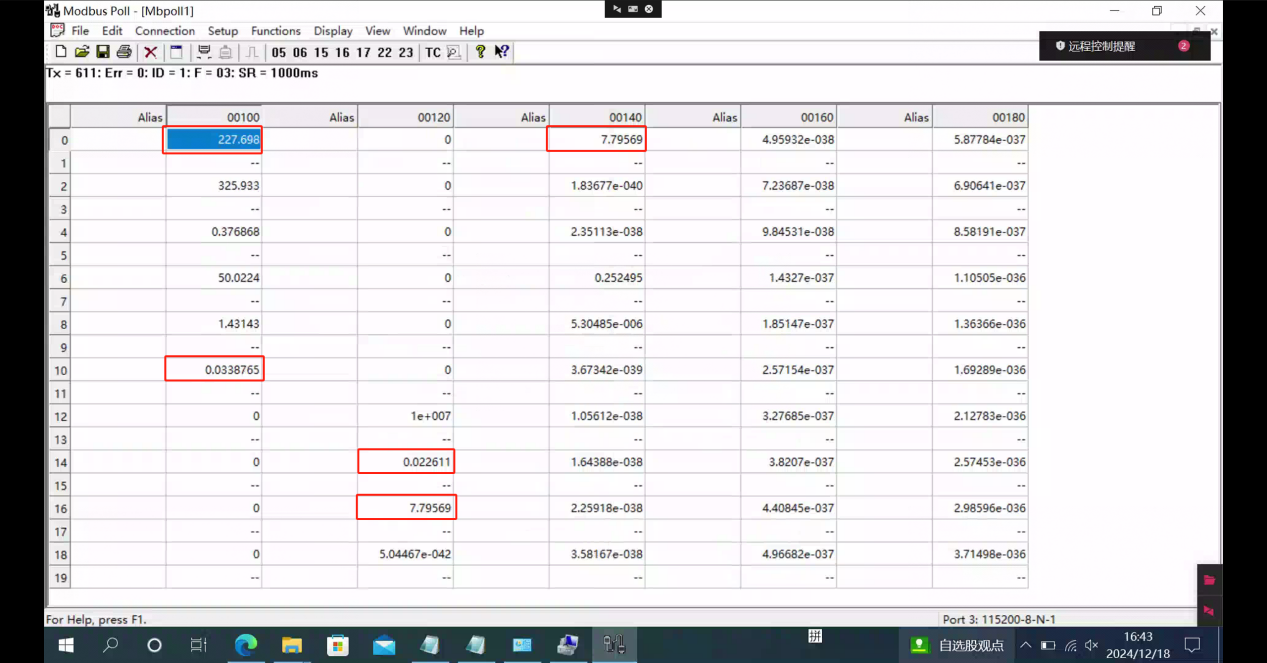
Task: Open a file with the folder icon
Action: (82, 52)
